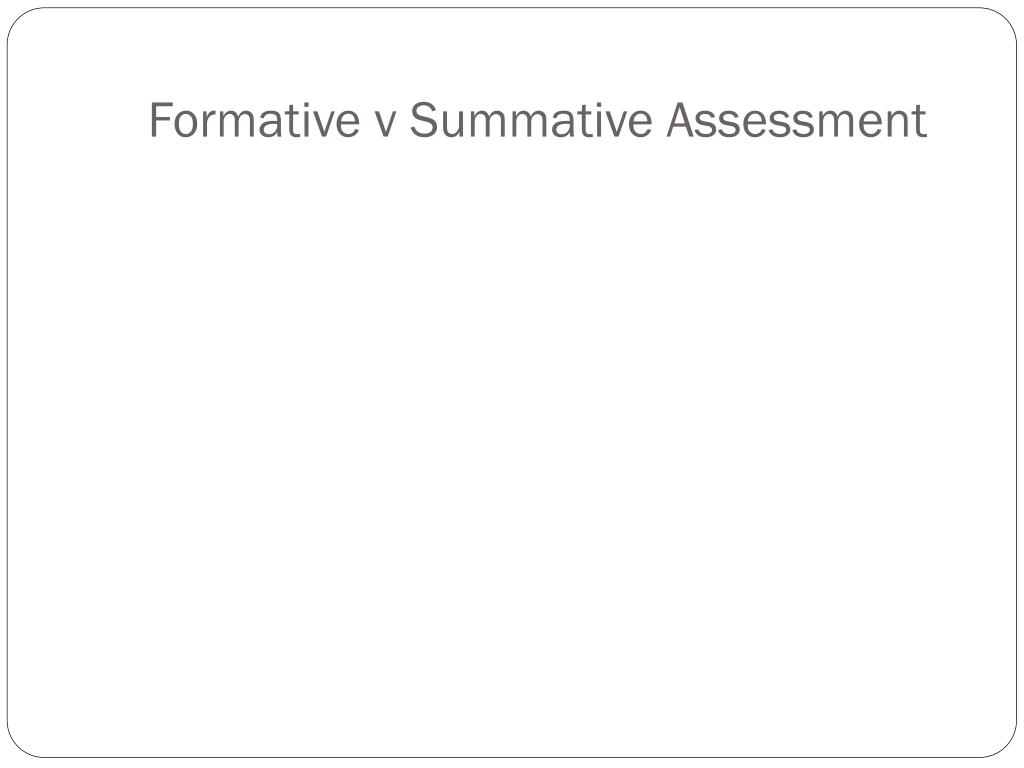The image size is (1024, 768).
Task: Place cursor after final "t" of Assessment
Action: [928, 121]
